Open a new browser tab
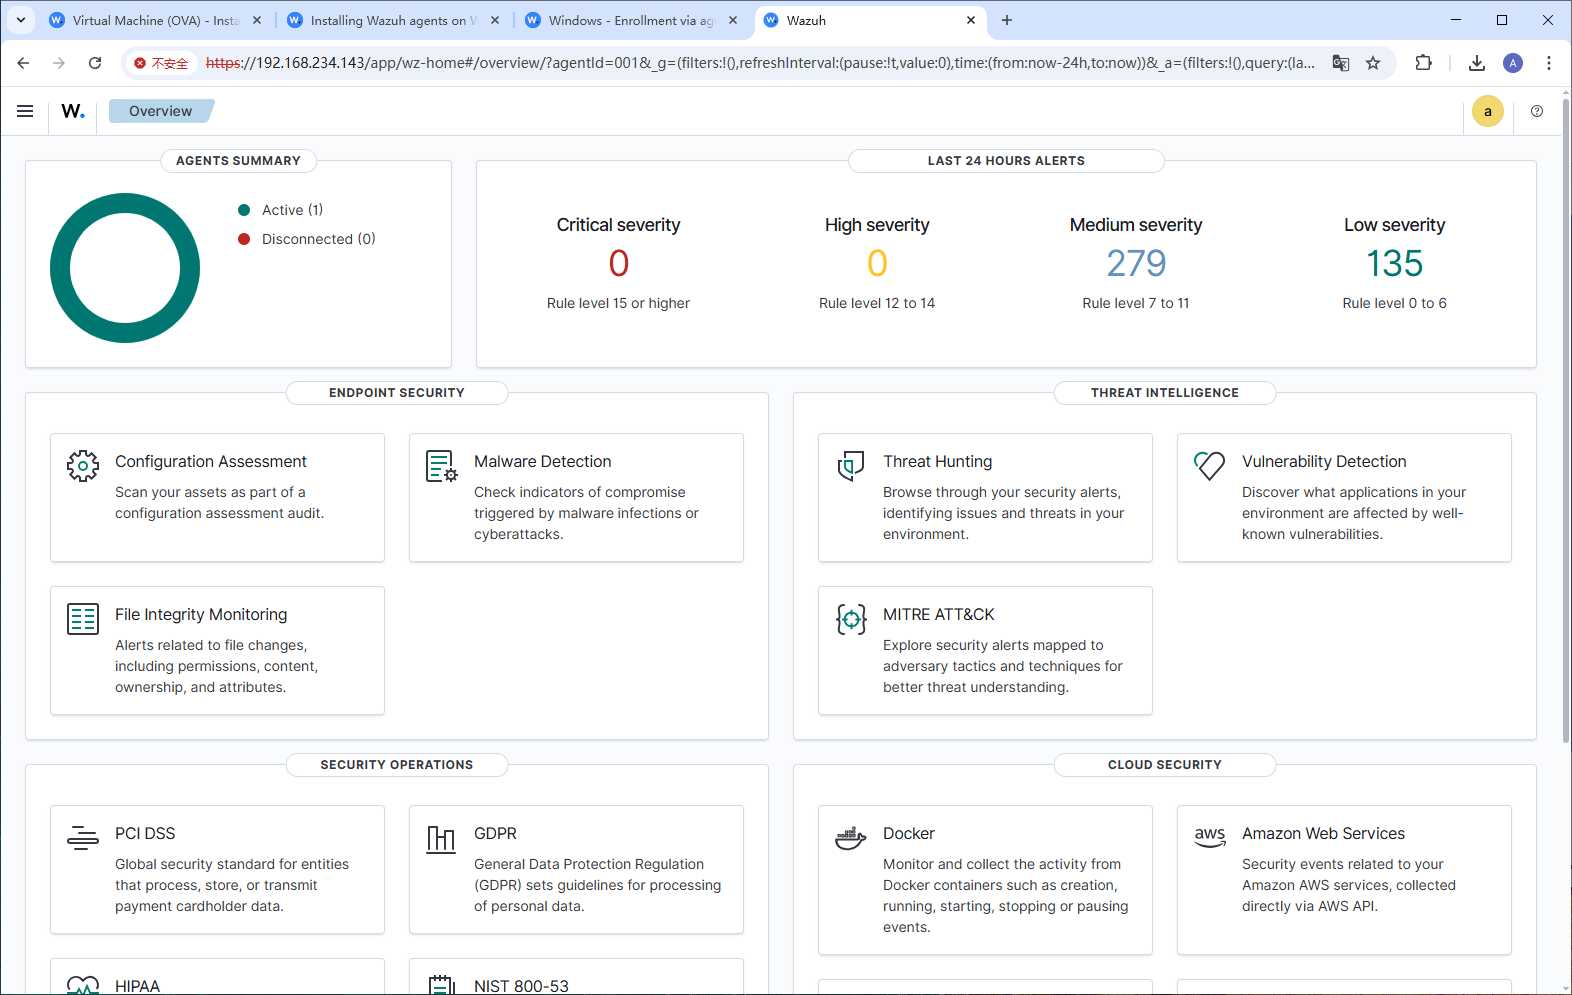This screenshot has width=1572, height=995. click(x=1007, y=20)
